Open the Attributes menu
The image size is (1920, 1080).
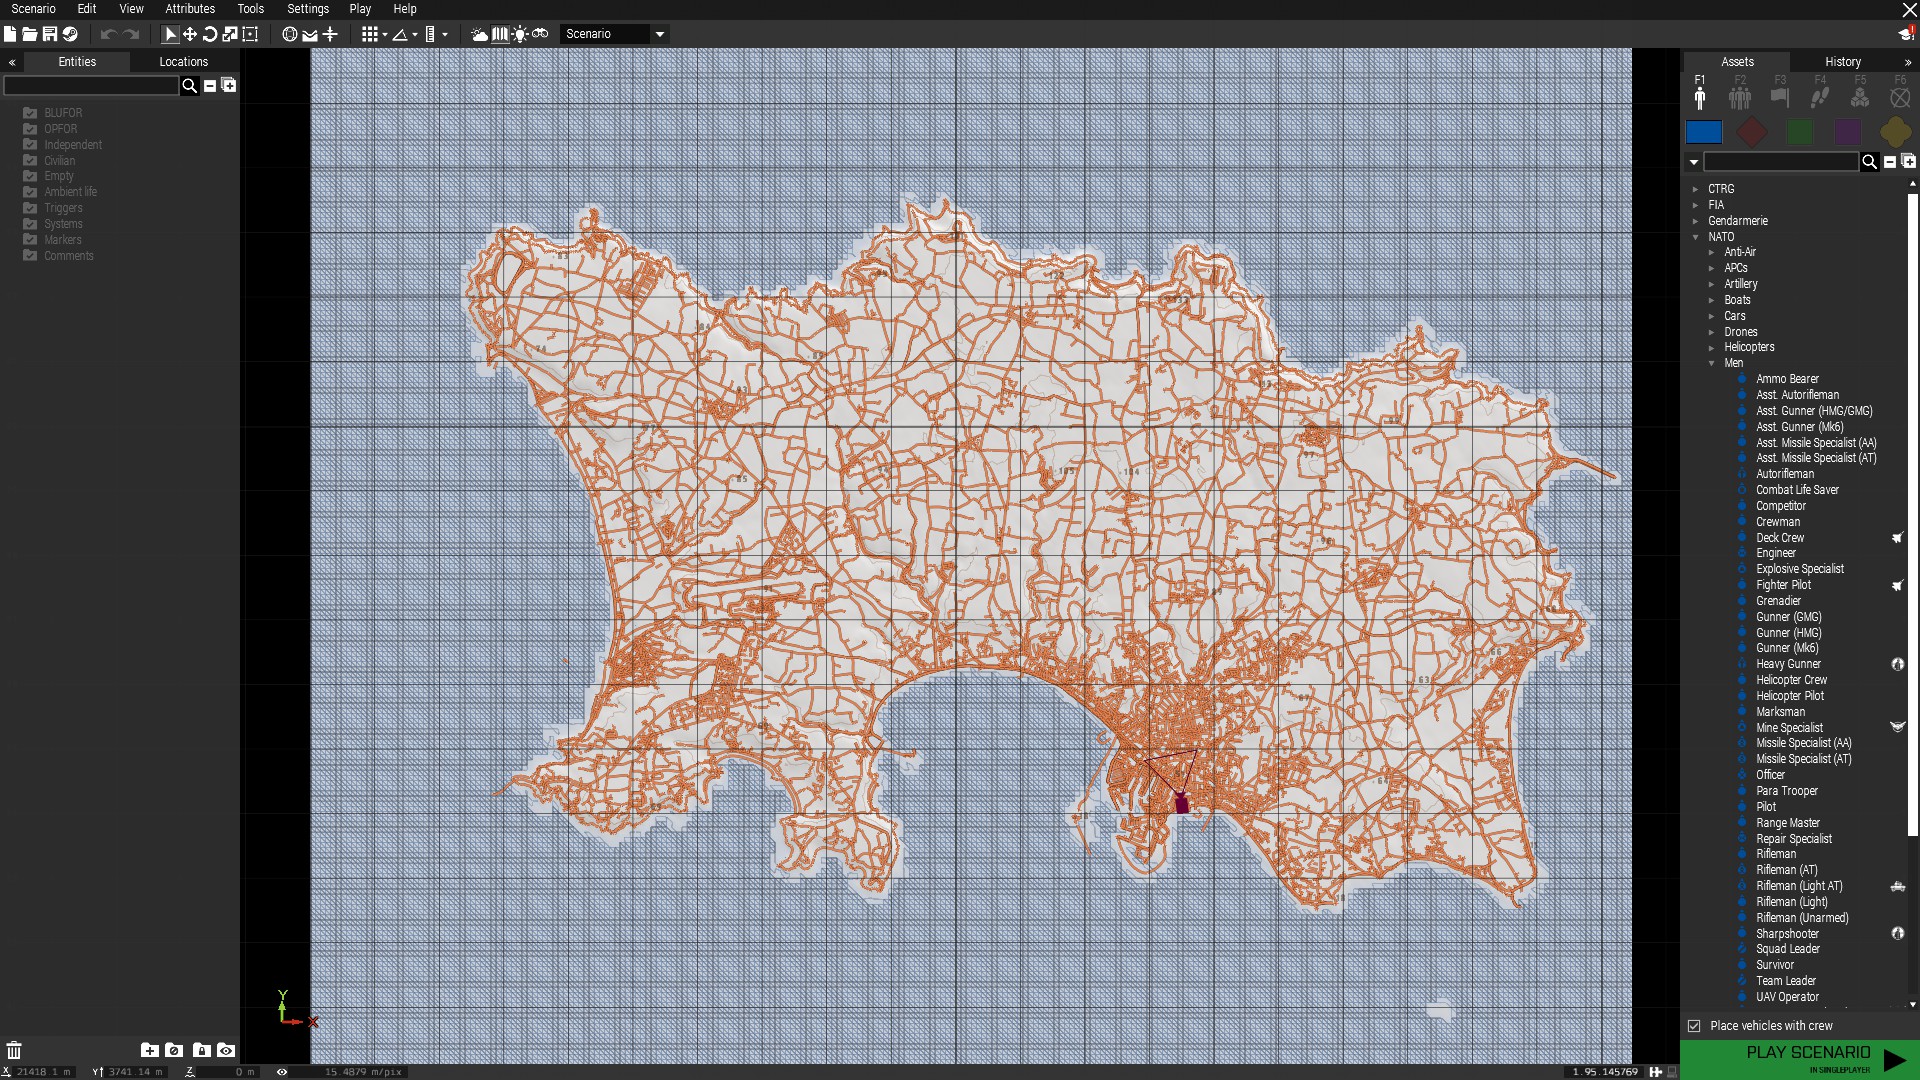190,9
